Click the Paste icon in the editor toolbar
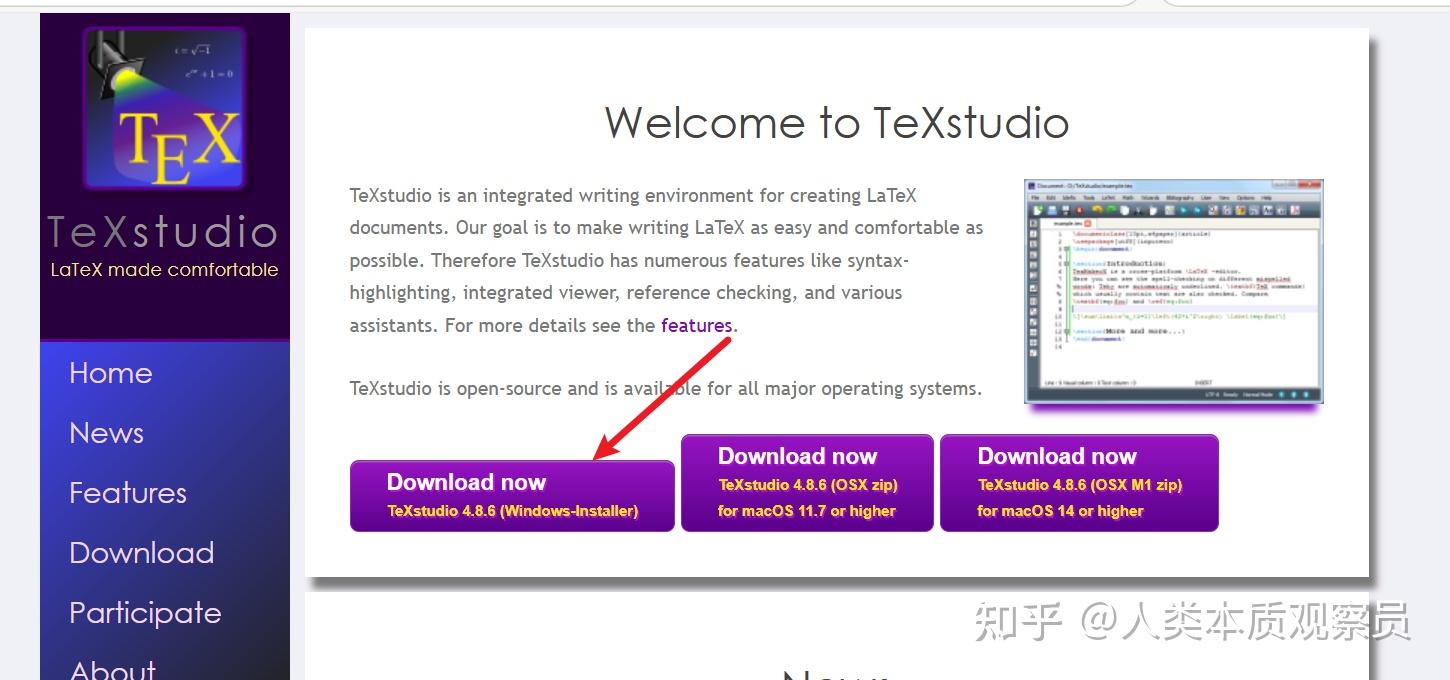1450x680 pixels. [x=1153, y=209]
